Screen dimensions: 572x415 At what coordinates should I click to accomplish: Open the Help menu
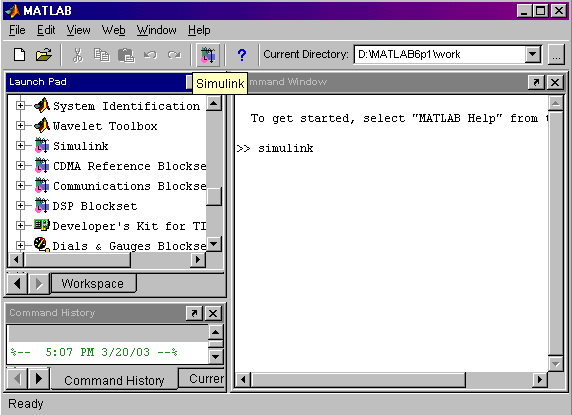pos(199,30)
